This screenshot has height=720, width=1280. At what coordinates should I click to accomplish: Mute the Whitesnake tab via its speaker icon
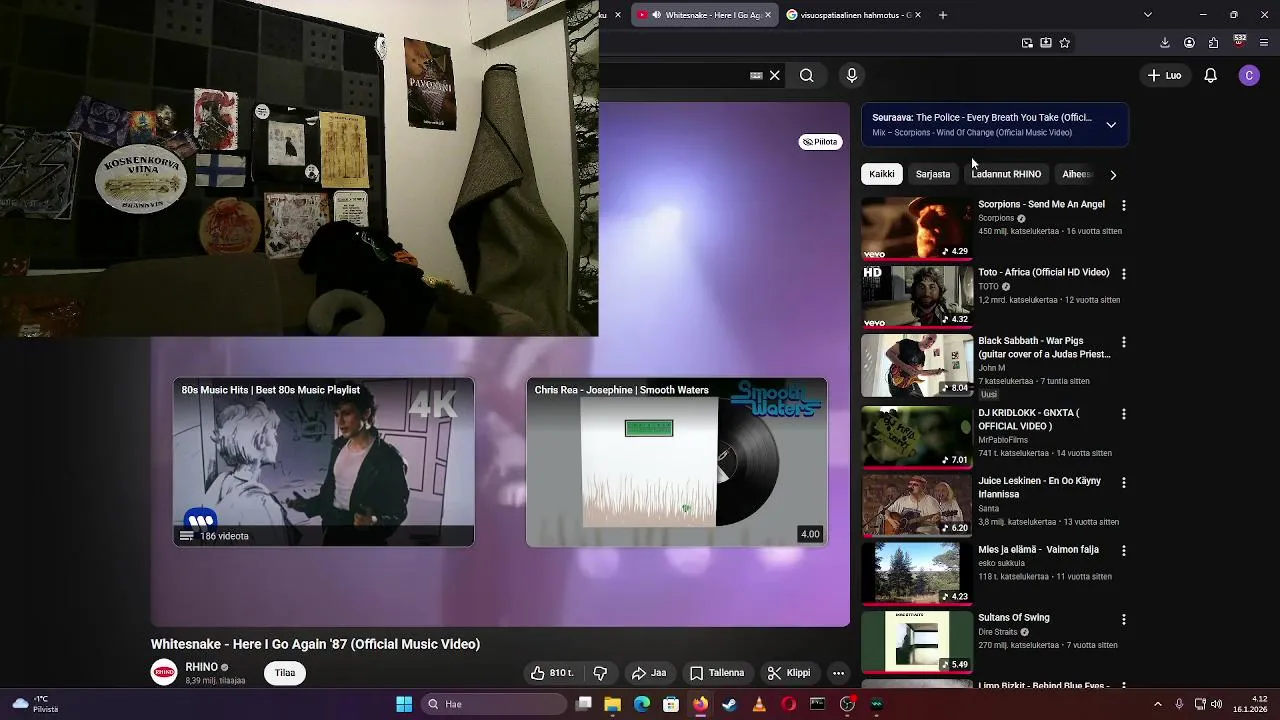(x=656, y=15)
